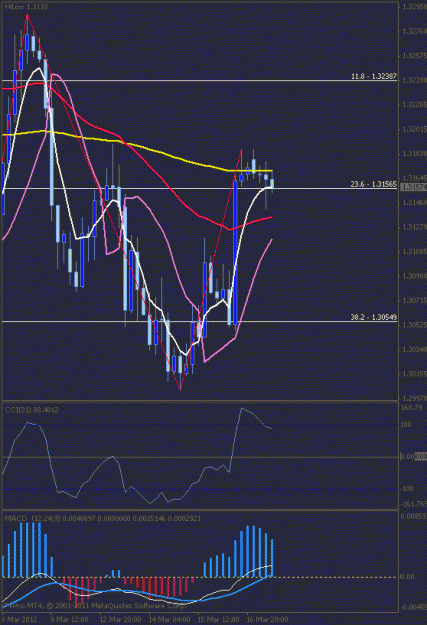Screen dimensions: 427x625
Task: Click price axis value 1.29970
Action: tap(415, 398)
